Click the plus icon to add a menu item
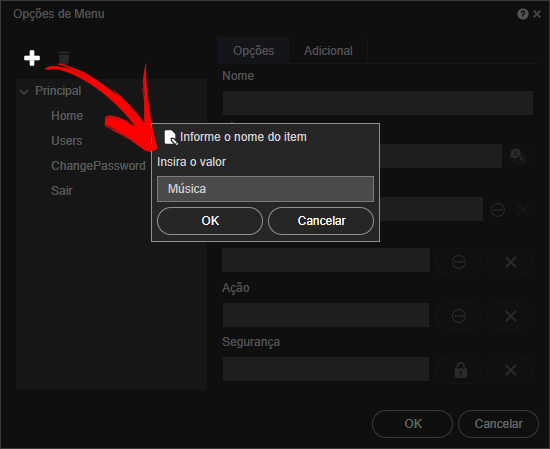Image resolution: width=550 pixels, height=449 pixels. point(32,58)
